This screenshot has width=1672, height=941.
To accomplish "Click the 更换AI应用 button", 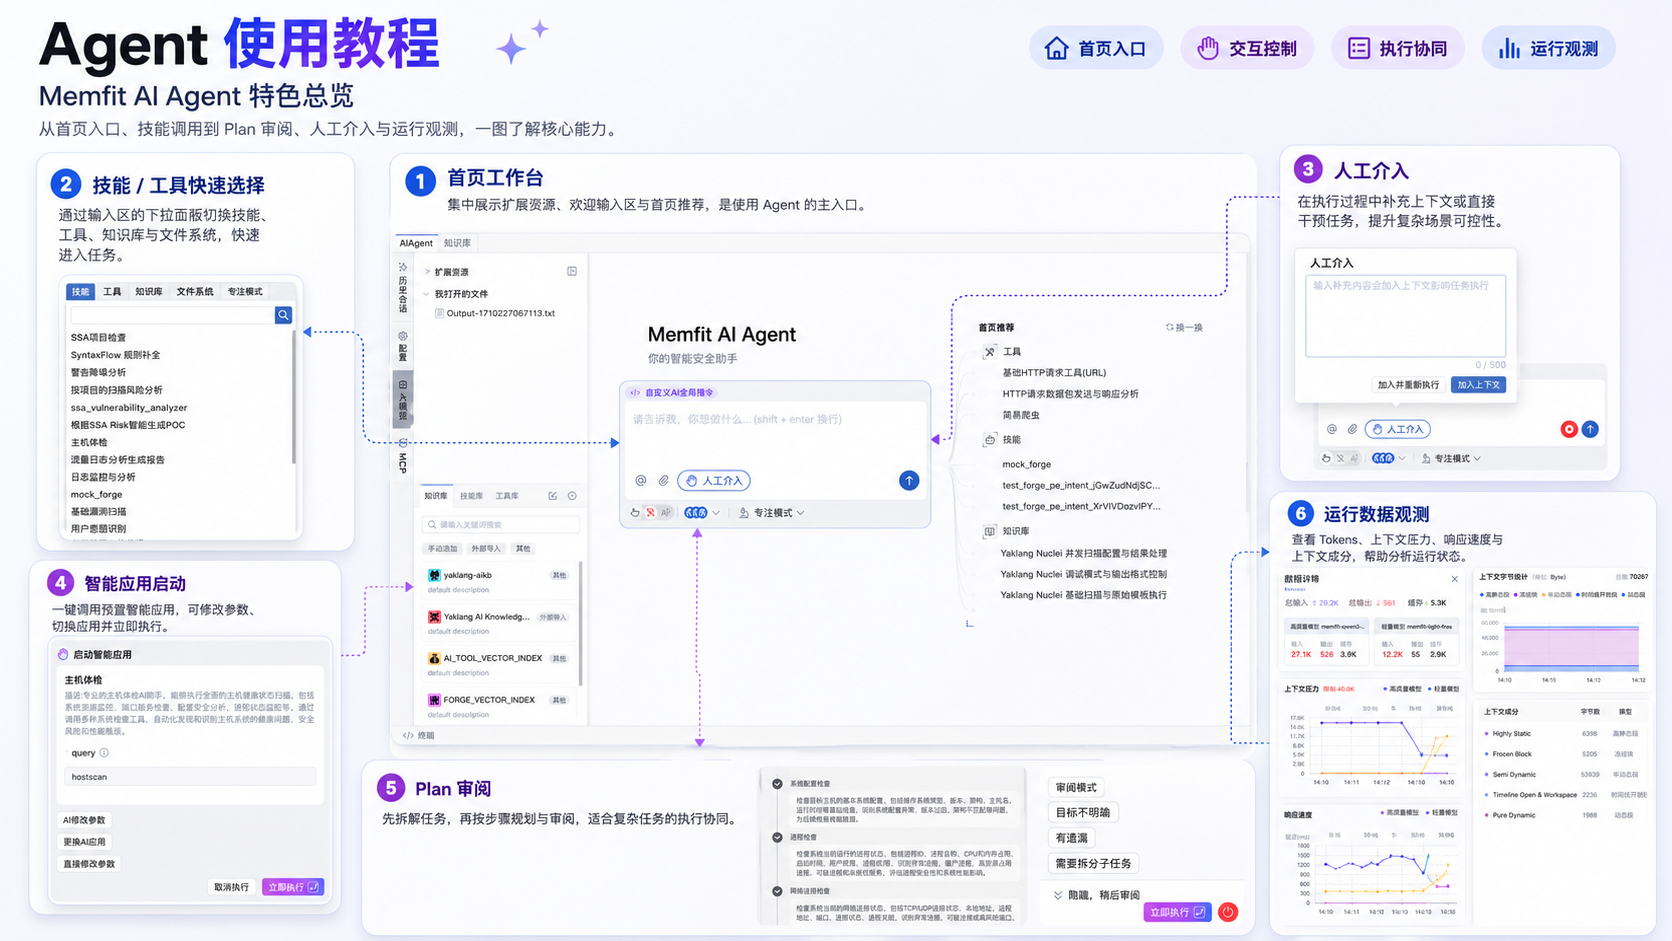I will [84, 842].
